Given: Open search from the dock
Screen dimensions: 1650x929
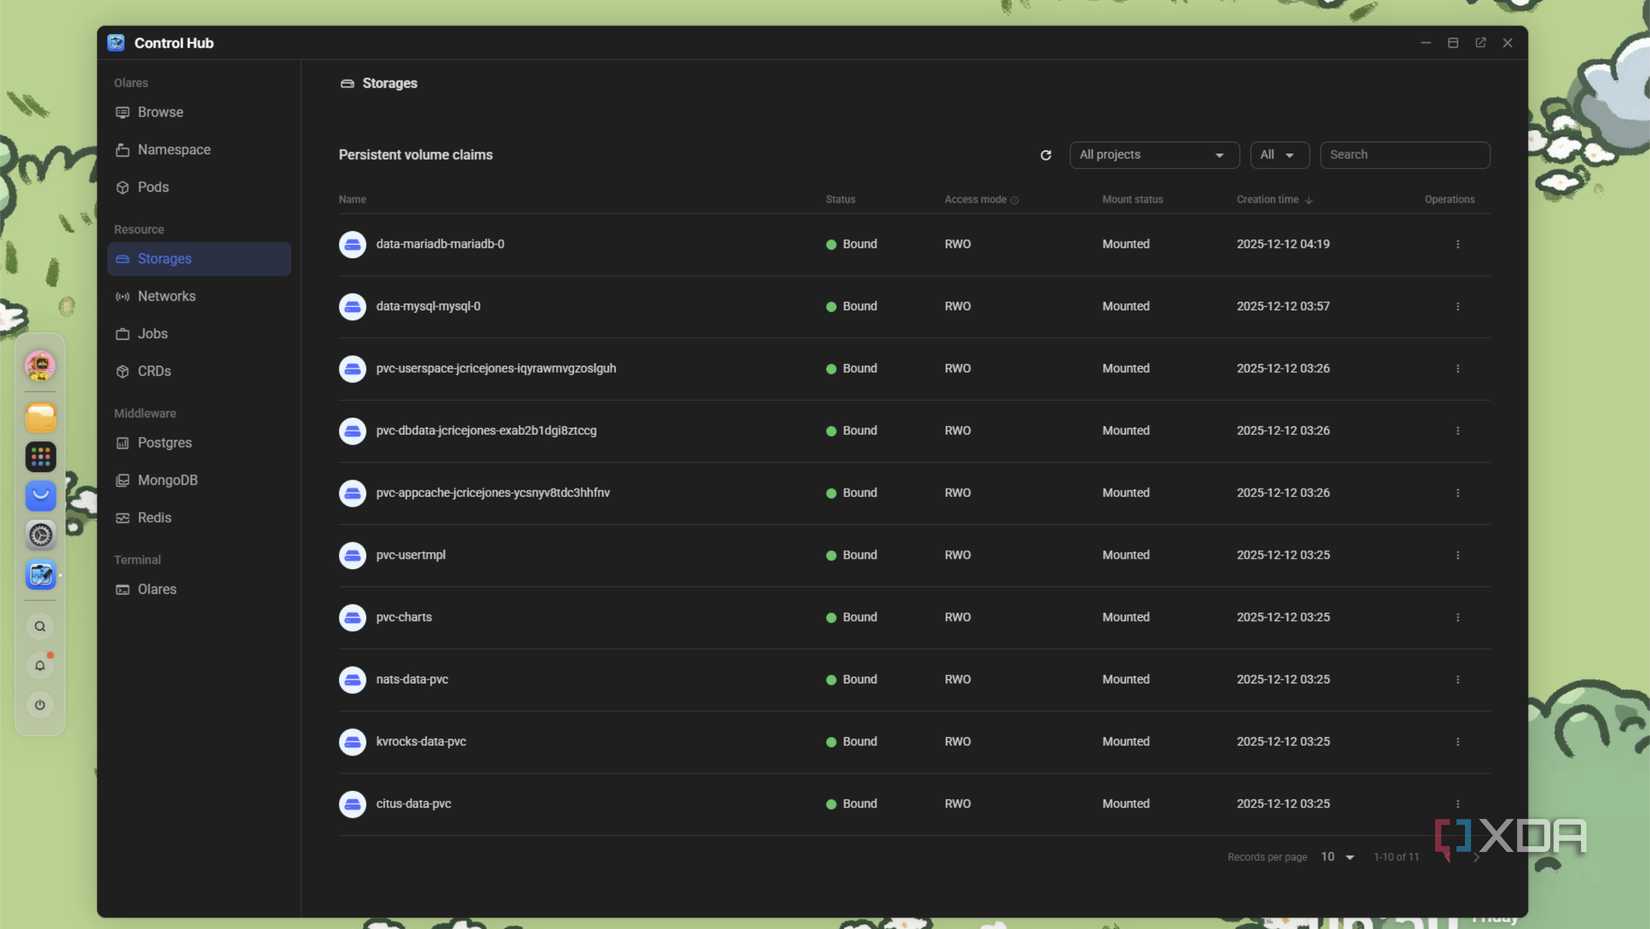Looking at the screenshot, I should point(40,627).
